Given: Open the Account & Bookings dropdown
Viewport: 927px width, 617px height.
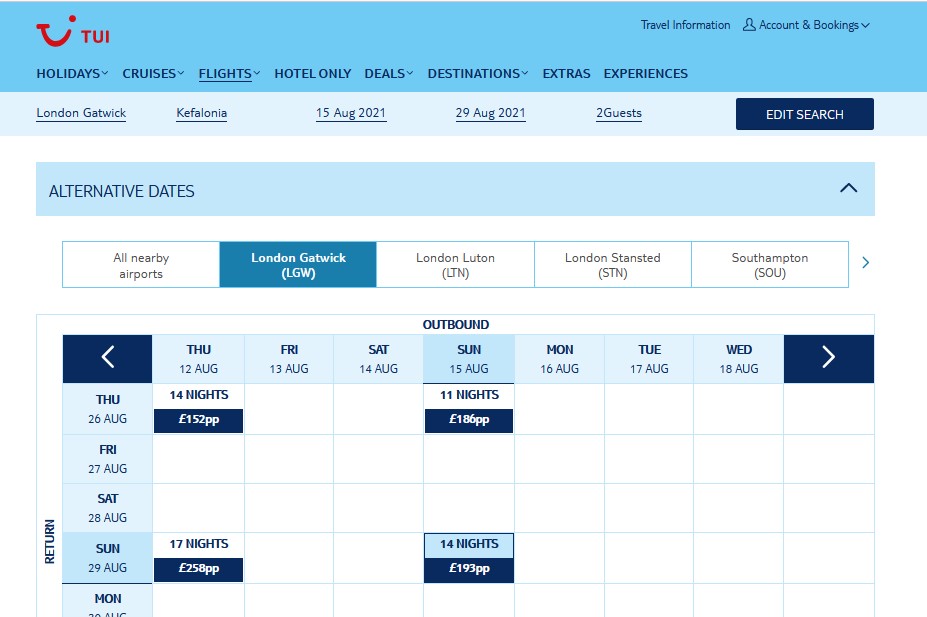Looking at the screenshot, I should [814, 25].
